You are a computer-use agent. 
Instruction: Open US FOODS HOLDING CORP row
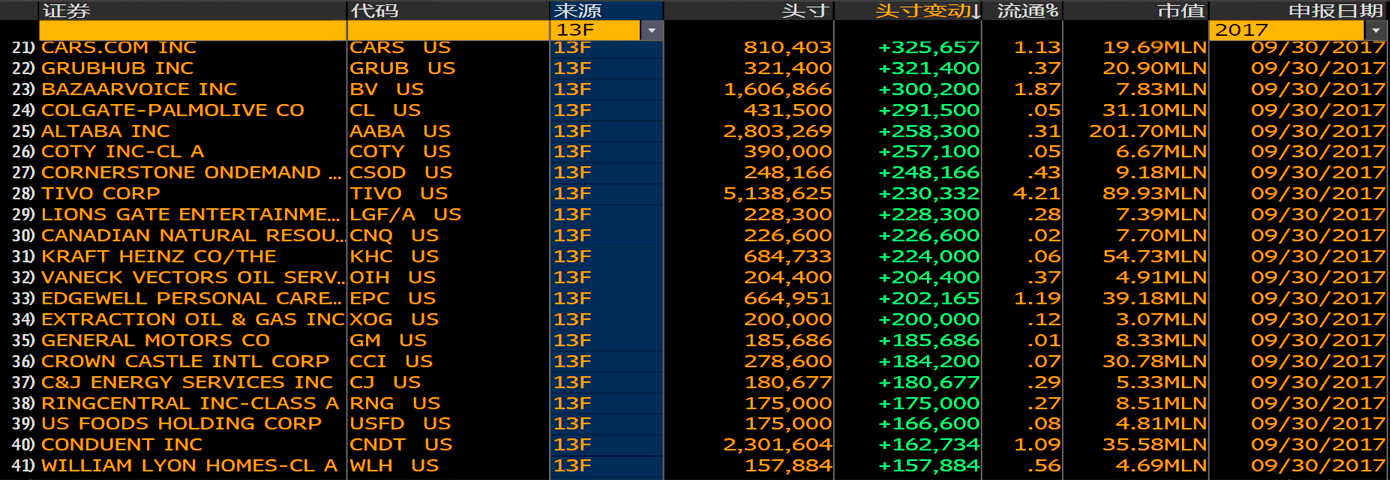point(695,423)
